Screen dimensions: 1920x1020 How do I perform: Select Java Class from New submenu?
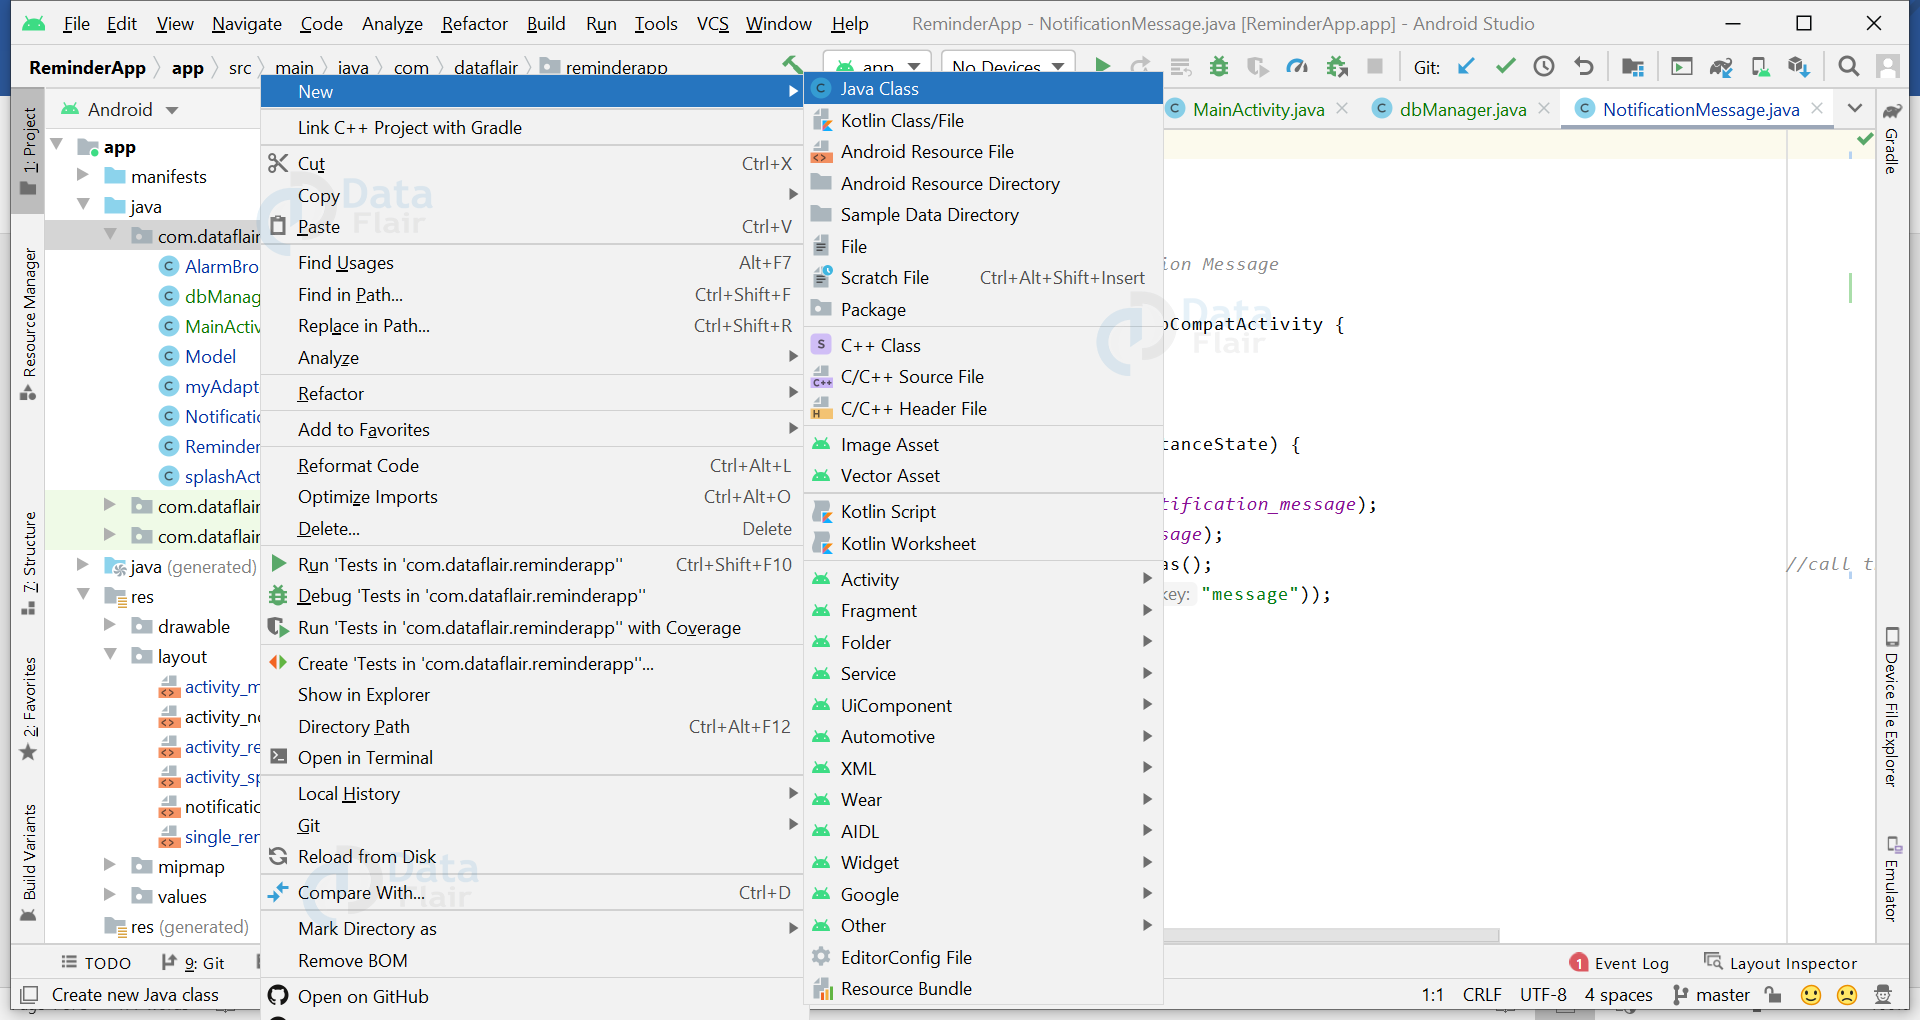click(983, 89)
